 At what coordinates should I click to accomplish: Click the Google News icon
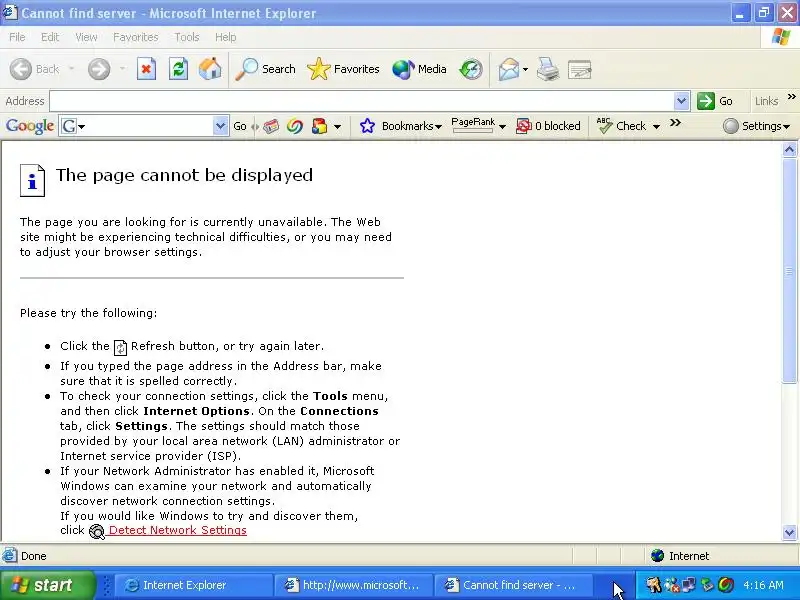[271, 126]
